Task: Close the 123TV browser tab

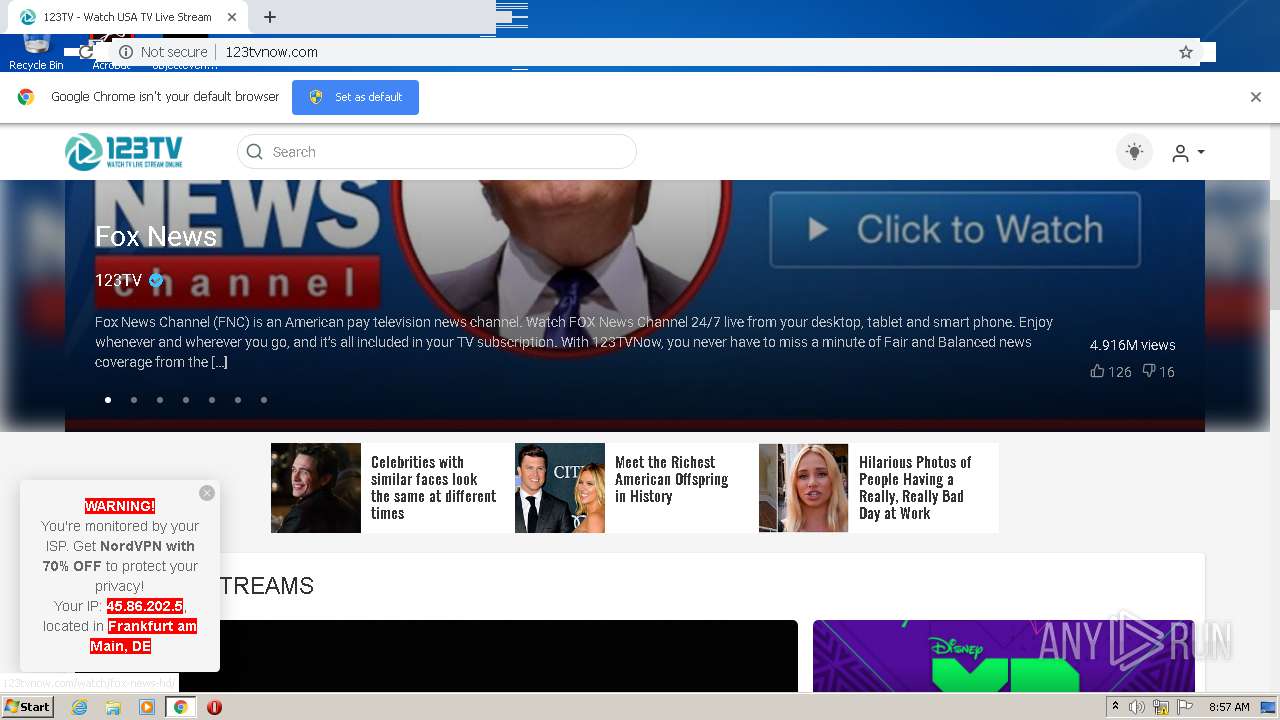Action: tap(232, 17)
